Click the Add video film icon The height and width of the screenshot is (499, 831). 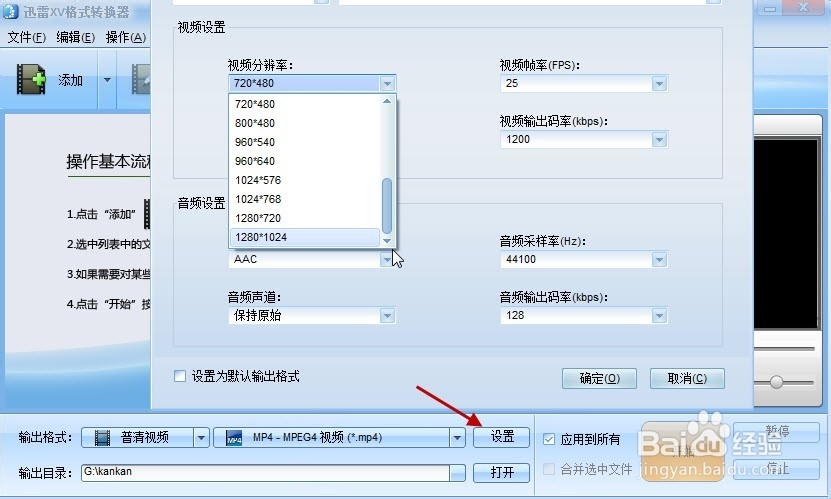click(31, 79)
